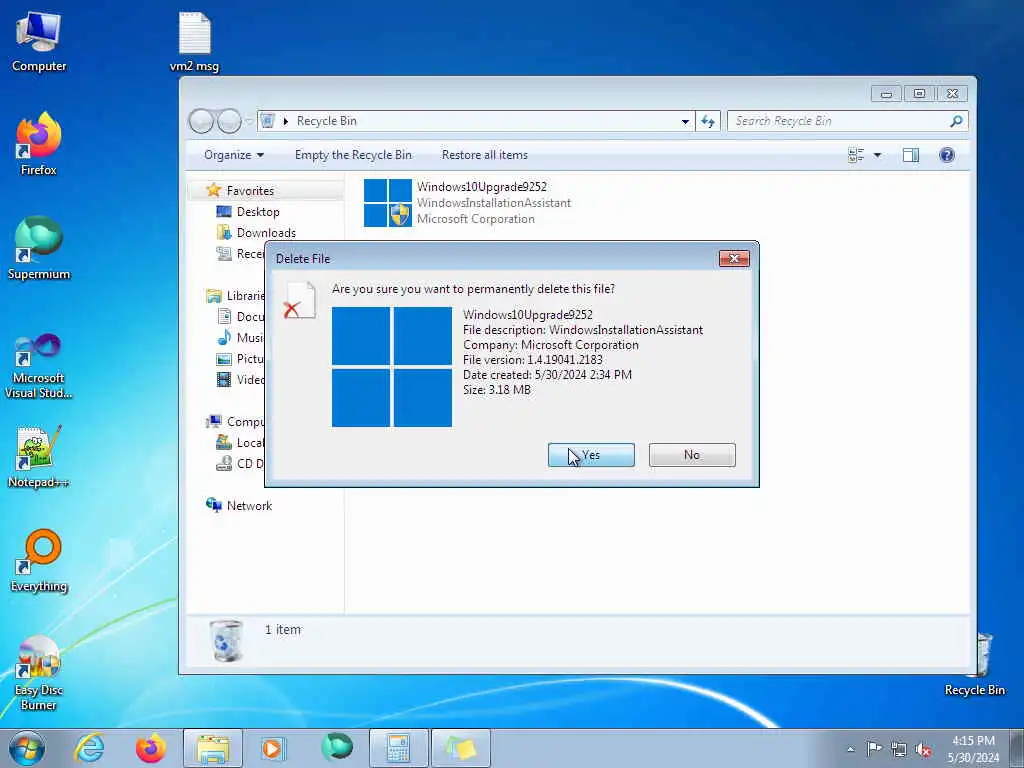Click the Windows Explorer taskbar button
Viewport: 1024px width, 768px height.
[x=213, y=748]
